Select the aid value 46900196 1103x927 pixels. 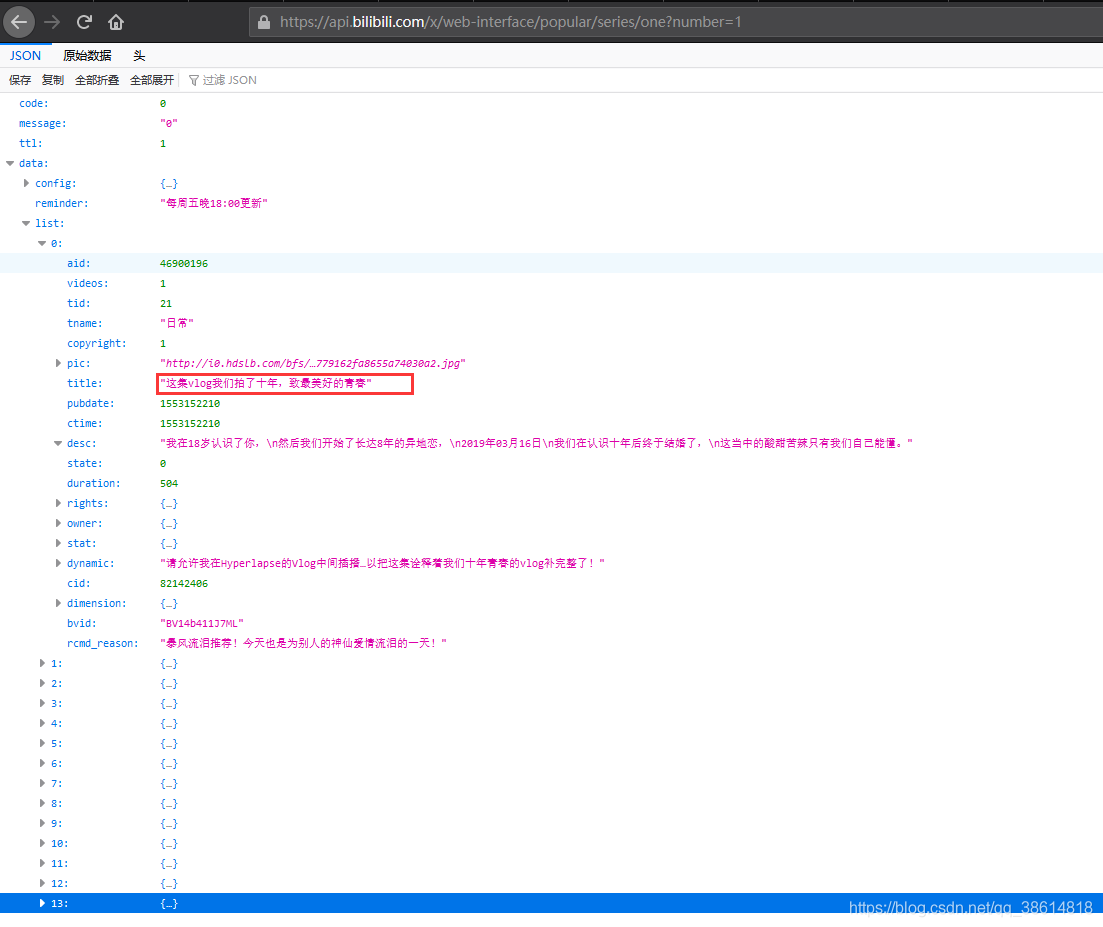[x=184, y=263]
